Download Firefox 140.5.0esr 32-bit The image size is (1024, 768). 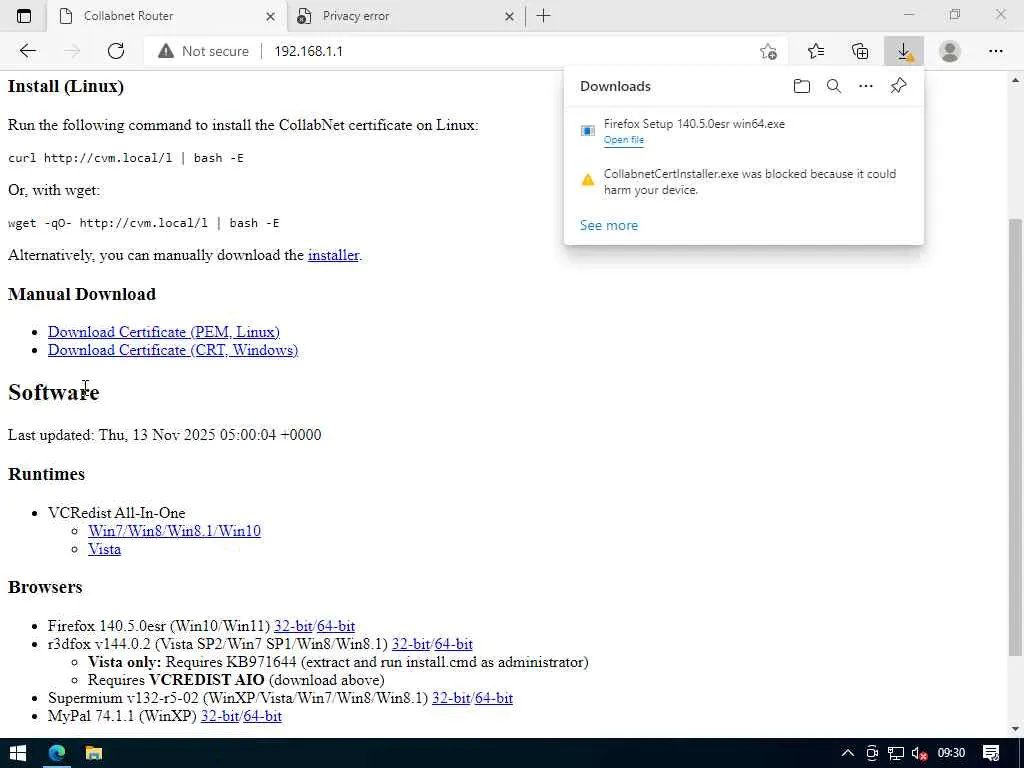pyautogui.click(x=293, y=626)
